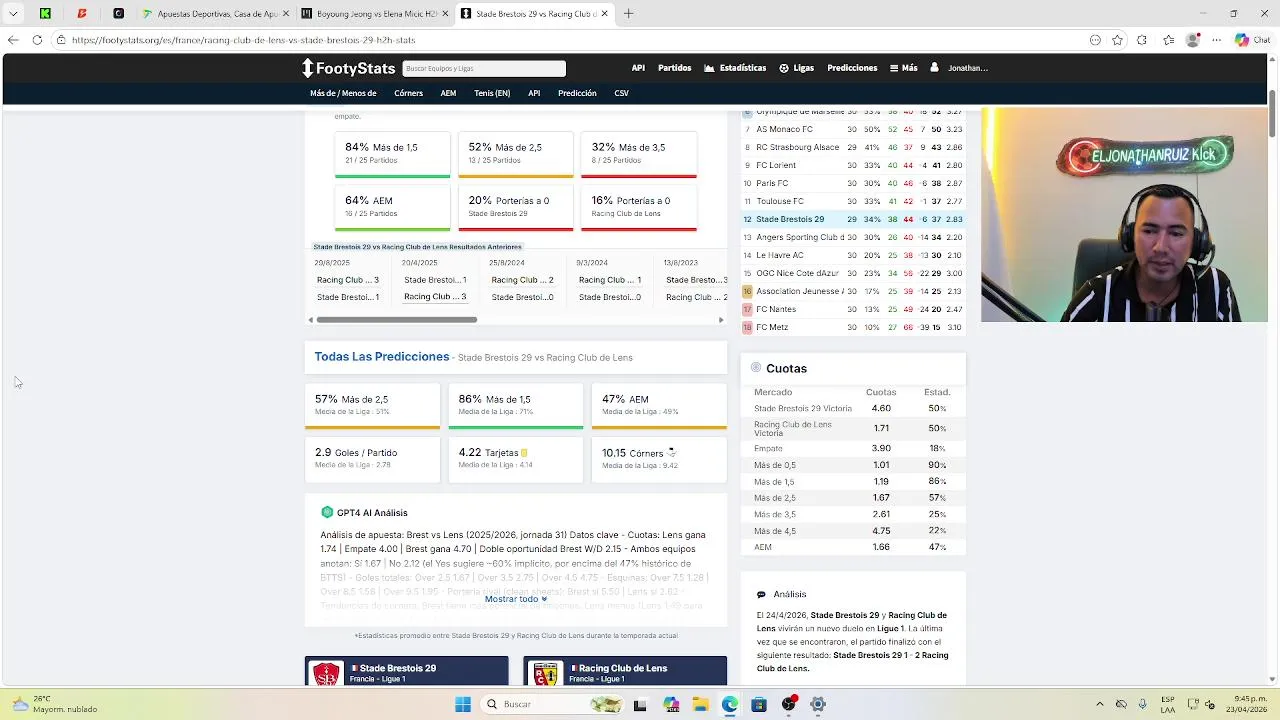This screenshot has height=720, width=1280.
Task: Click previous results horizontal scrollbar
Action: [x=397, y=320]
